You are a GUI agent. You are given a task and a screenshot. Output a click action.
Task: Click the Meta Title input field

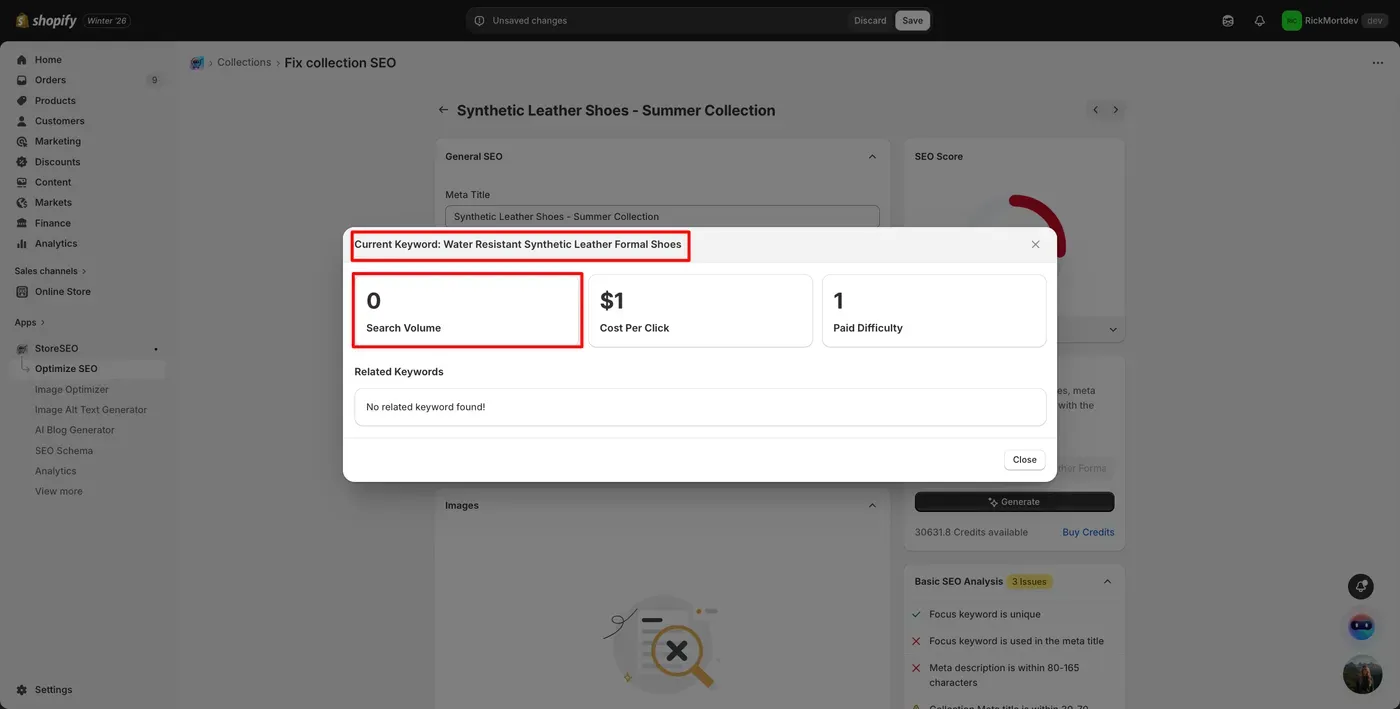coord(662,216)
